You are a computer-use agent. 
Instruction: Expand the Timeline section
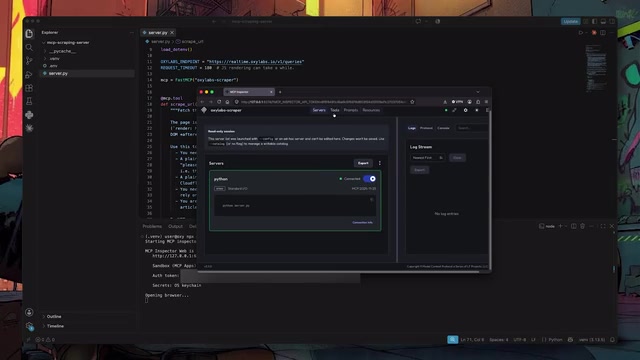click(x=55, y=326)
